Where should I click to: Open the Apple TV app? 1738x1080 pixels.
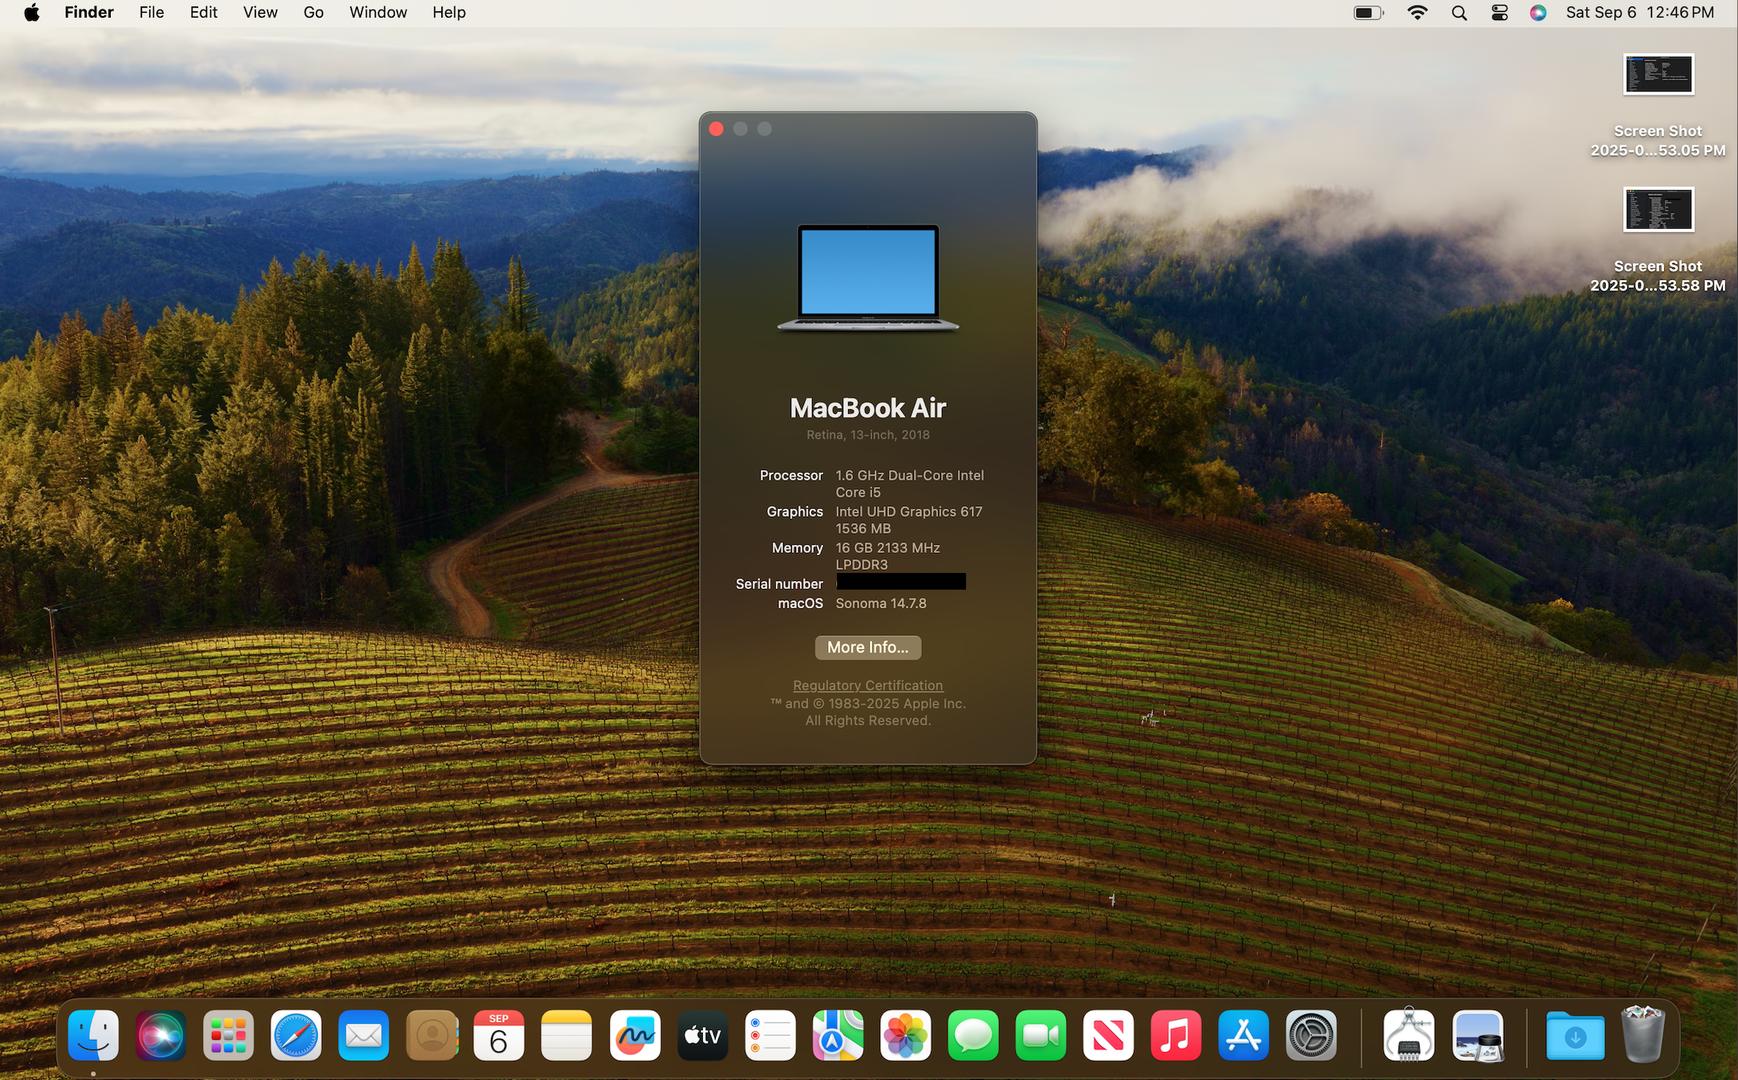click(702, 1035)
